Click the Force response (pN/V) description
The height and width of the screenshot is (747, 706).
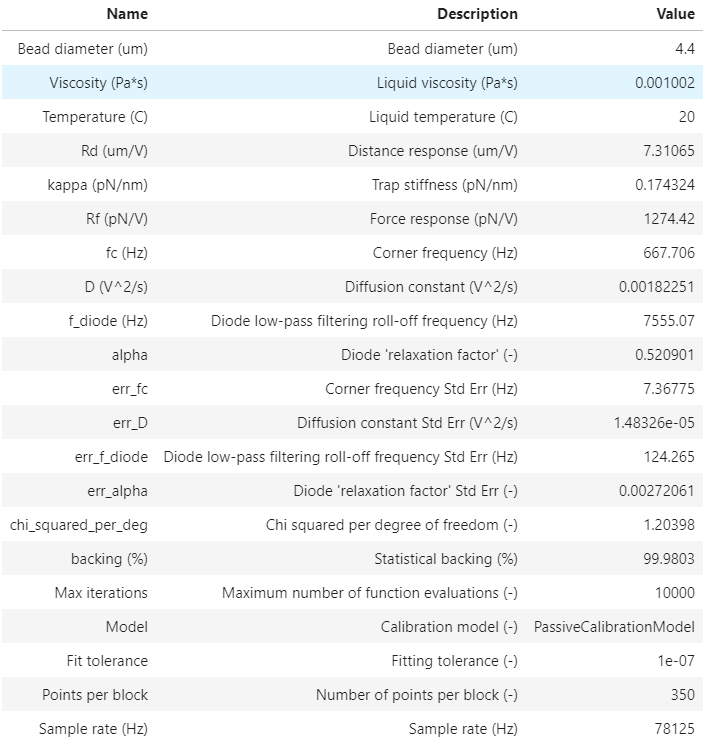pos(444,219)
